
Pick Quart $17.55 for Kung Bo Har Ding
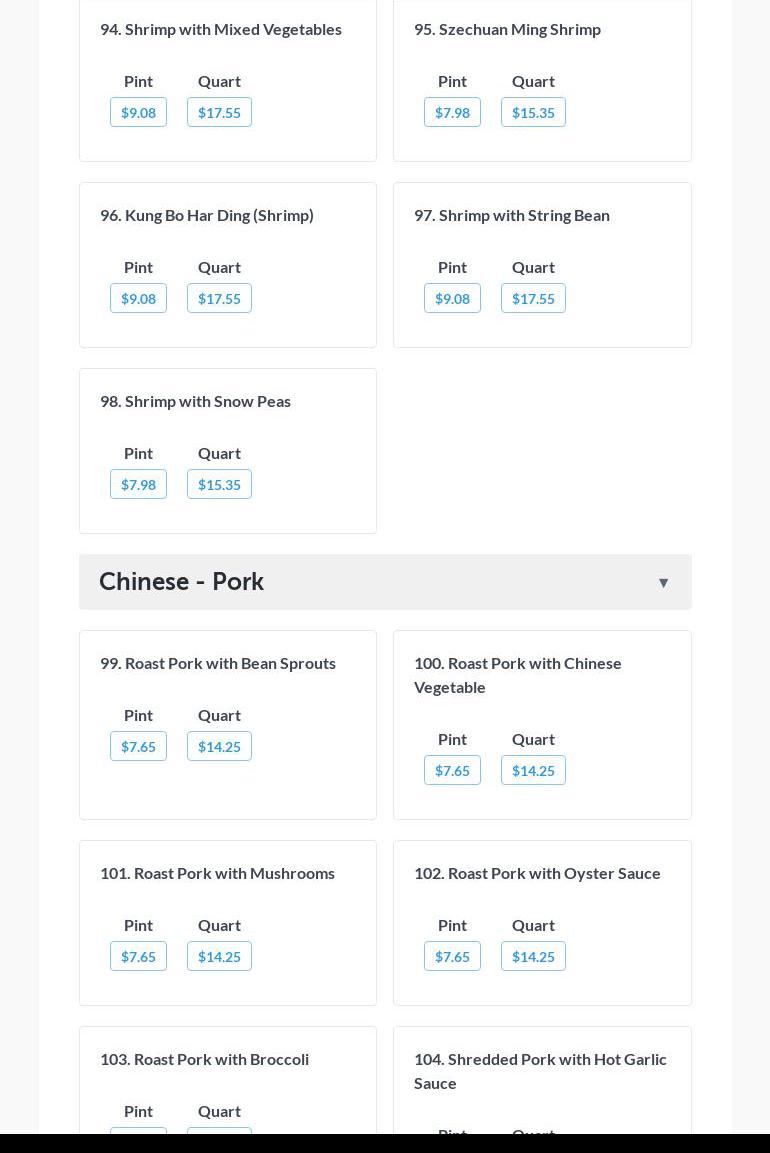click(x=219, y=298)
